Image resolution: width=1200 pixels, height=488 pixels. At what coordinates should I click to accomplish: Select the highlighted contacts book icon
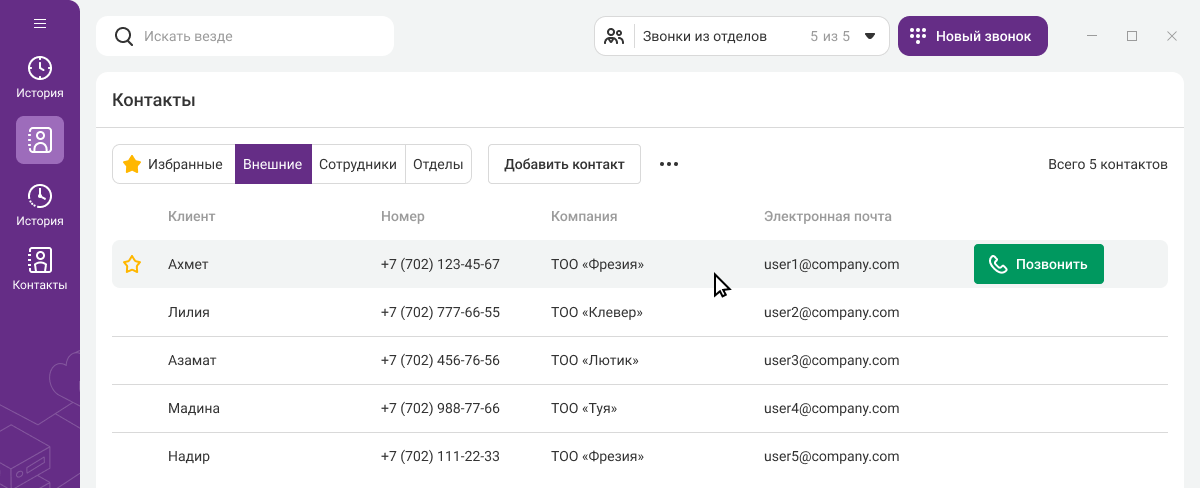pos(40,140)
